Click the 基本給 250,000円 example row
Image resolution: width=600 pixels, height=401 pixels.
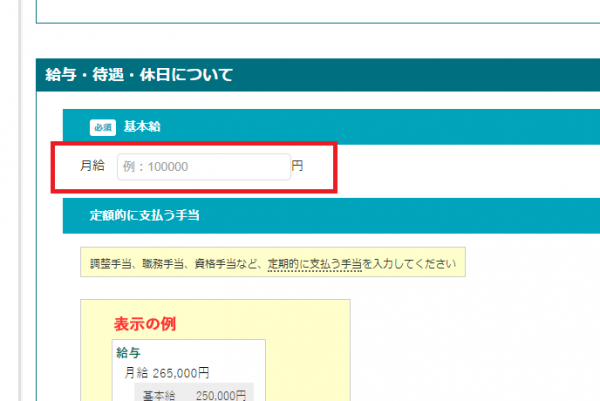coord(194,394)
